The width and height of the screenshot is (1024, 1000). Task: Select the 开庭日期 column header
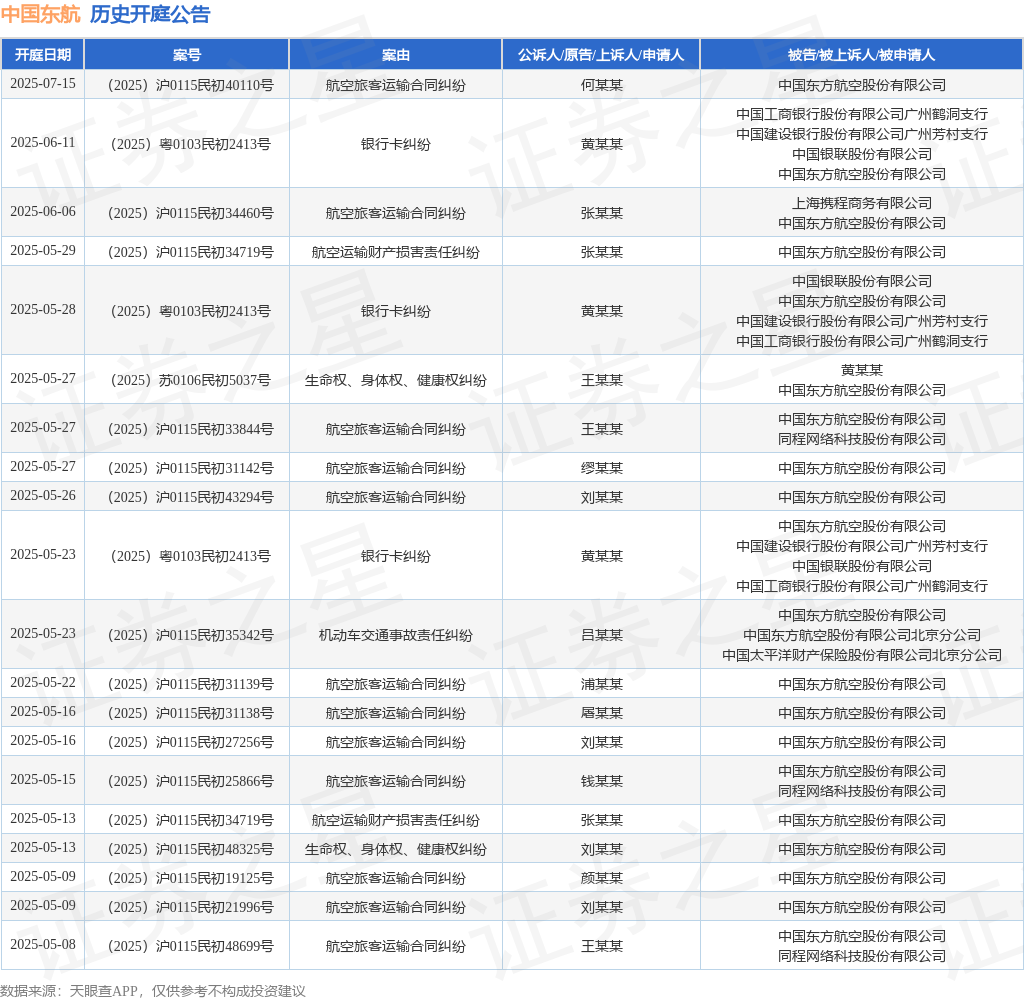tap(43, 55)
